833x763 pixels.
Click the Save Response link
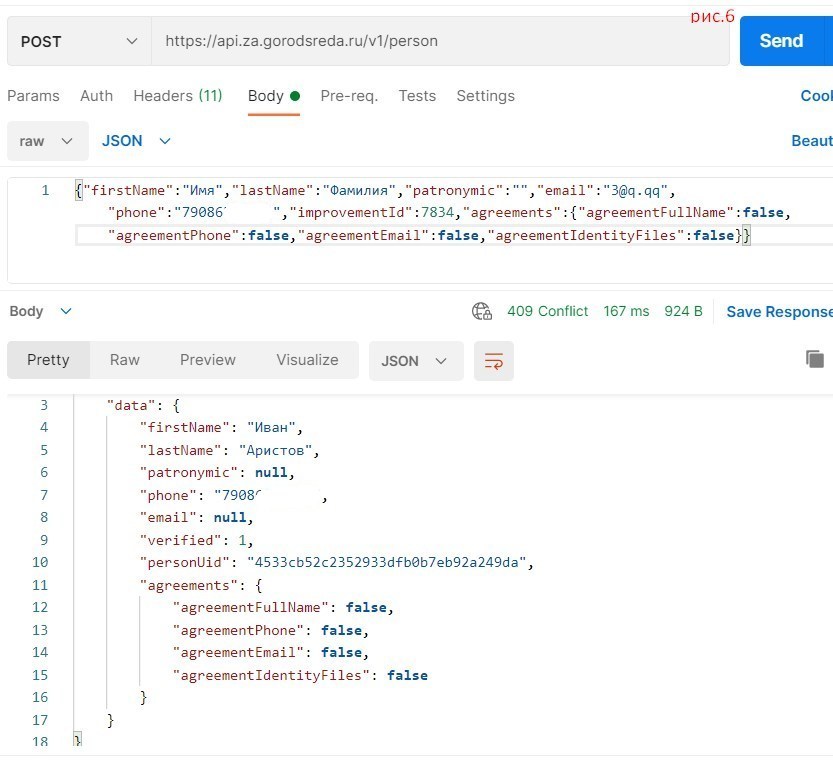click(x=778, y=311)
